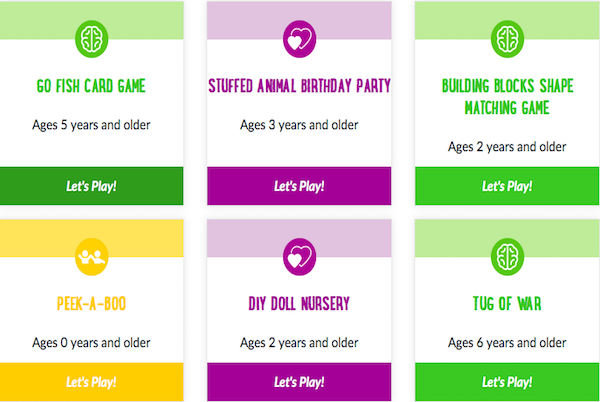Click the brain icon above Go Fish Card Game

pyautogui.click(x=91, y=39)
